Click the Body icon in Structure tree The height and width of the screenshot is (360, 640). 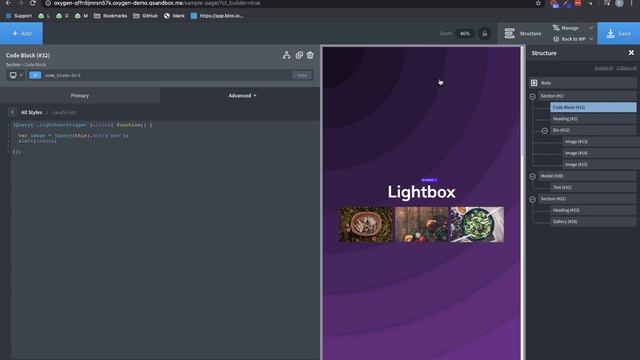click(x=534, y=83)
